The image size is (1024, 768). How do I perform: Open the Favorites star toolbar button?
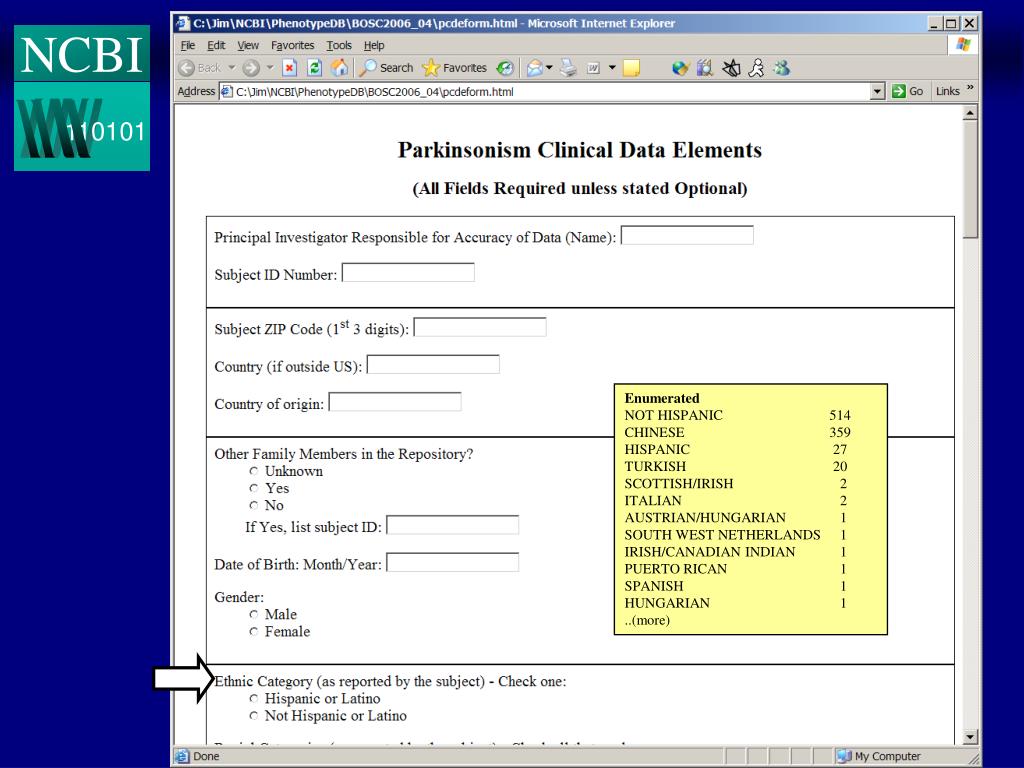(x=455, y=68)
